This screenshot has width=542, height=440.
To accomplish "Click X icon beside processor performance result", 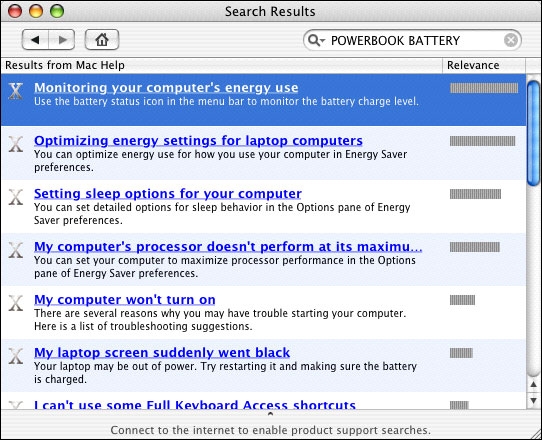I will pos(16,250).
